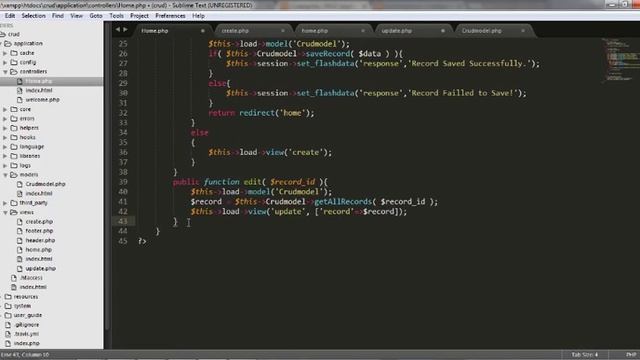
Task: Expand the helpers folder
Action: point(5,128)
